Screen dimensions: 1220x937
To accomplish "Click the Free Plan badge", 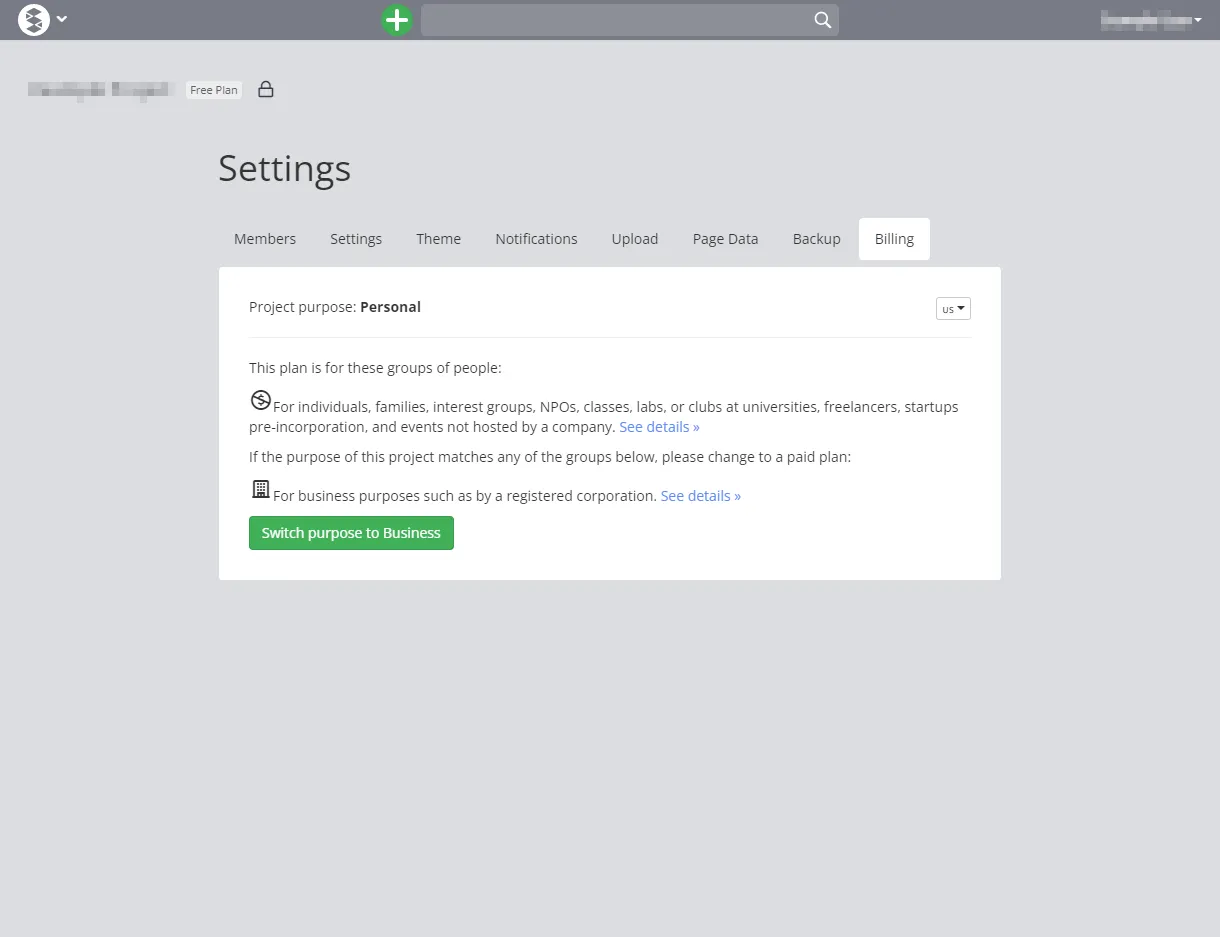I will coord(214,90).
